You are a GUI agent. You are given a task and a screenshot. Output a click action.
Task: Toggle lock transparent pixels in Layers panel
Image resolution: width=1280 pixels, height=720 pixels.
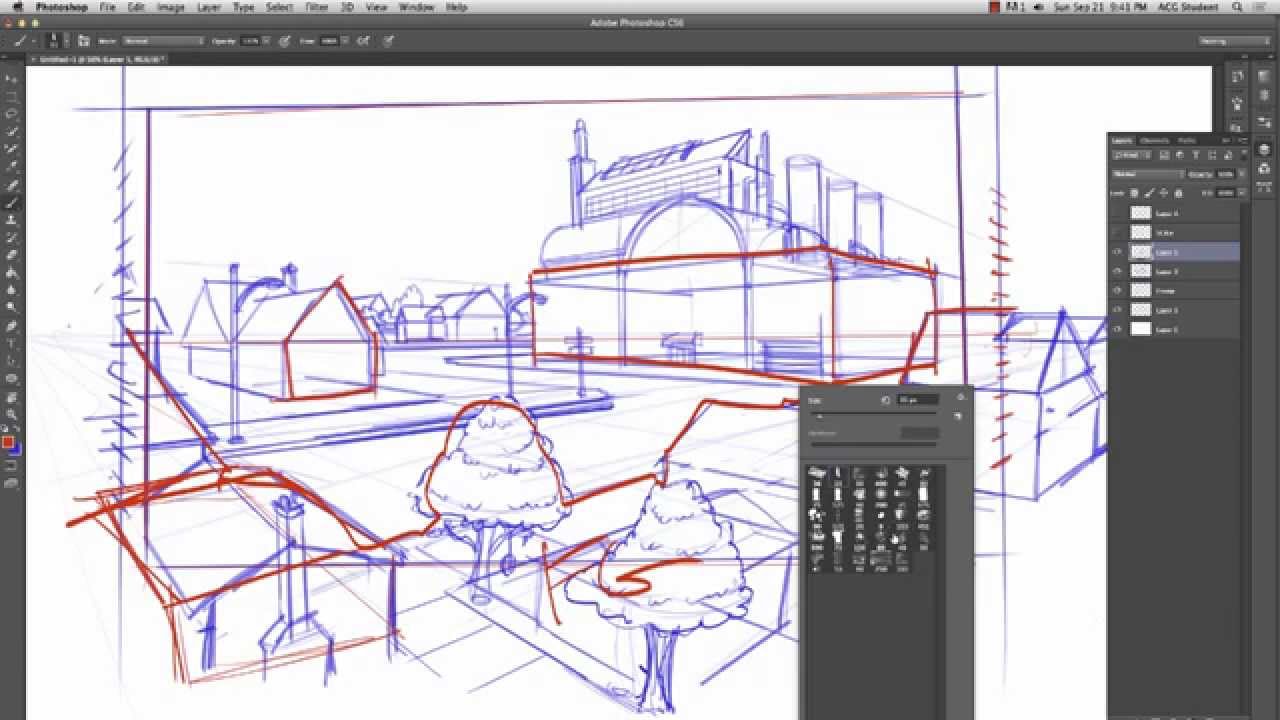[x=1135, y=192]
